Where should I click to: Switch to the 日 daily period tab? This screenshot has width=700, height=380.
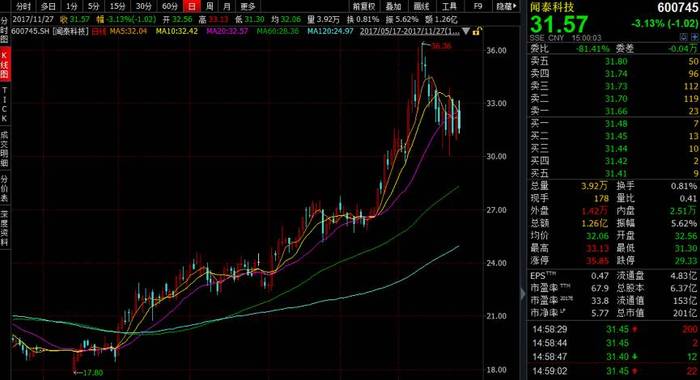click(192, 6)
